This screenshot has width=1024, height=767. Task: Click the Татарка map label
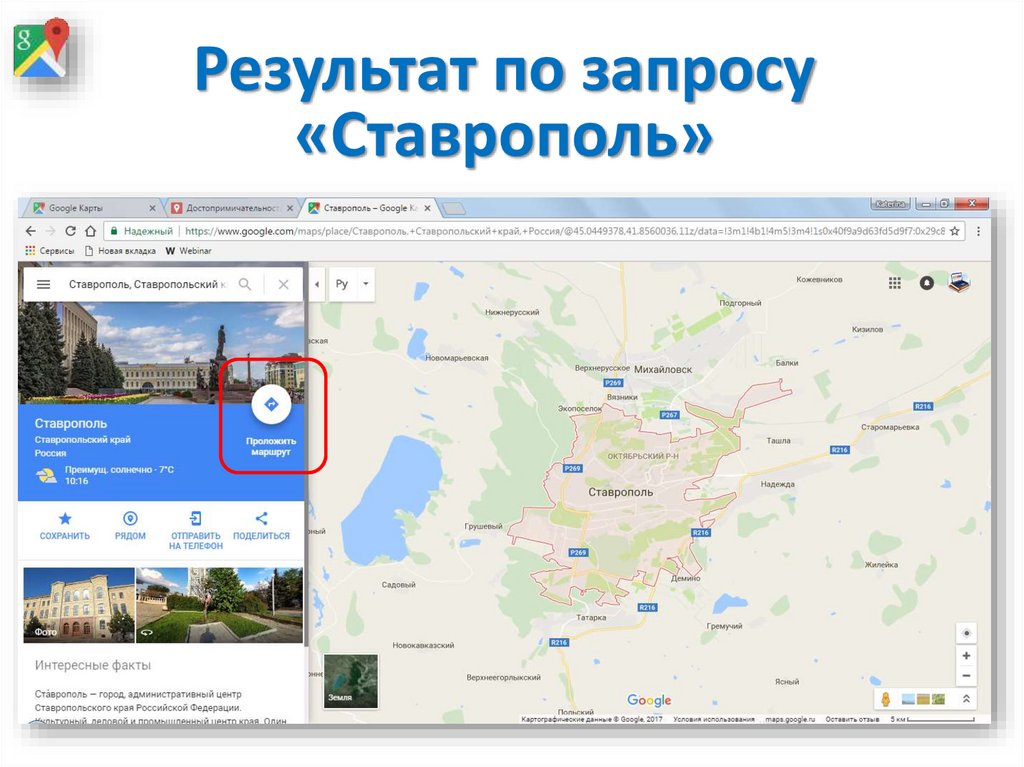coord(591,617)
